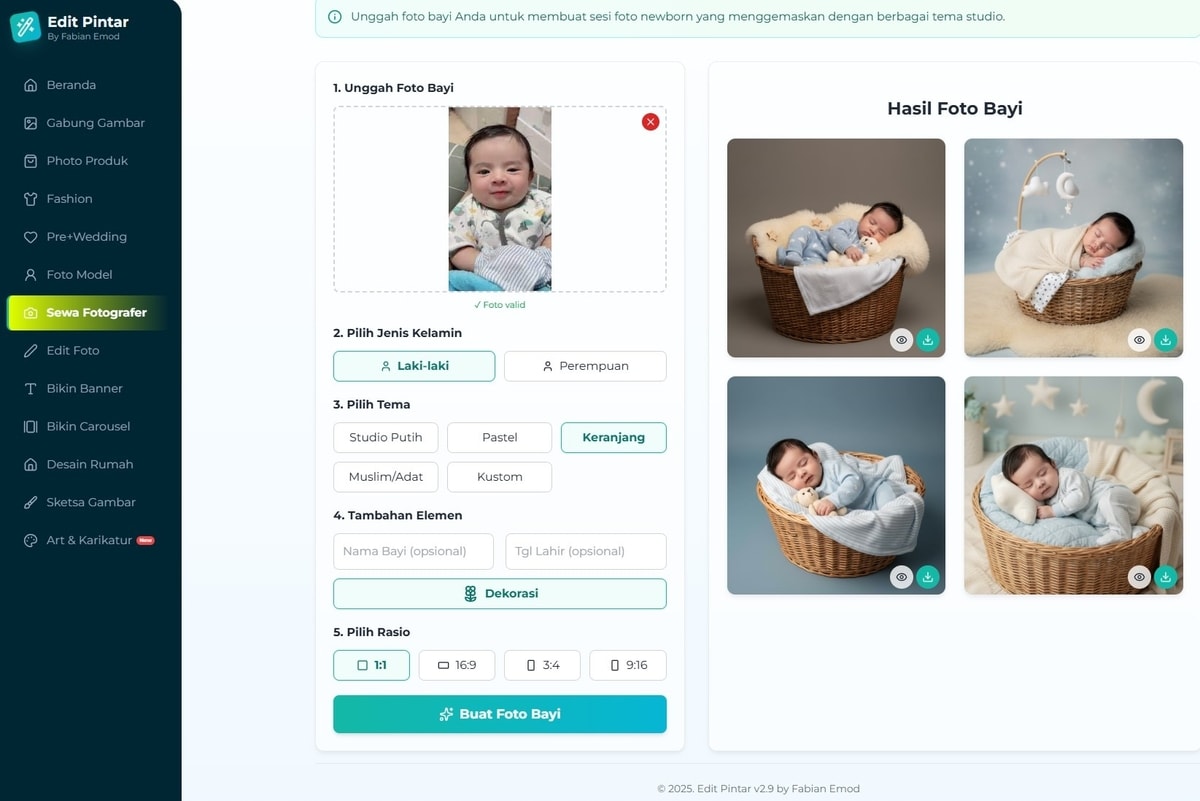
Task: Remove uploaded baby photo with red X
Action: pos(651,122)
